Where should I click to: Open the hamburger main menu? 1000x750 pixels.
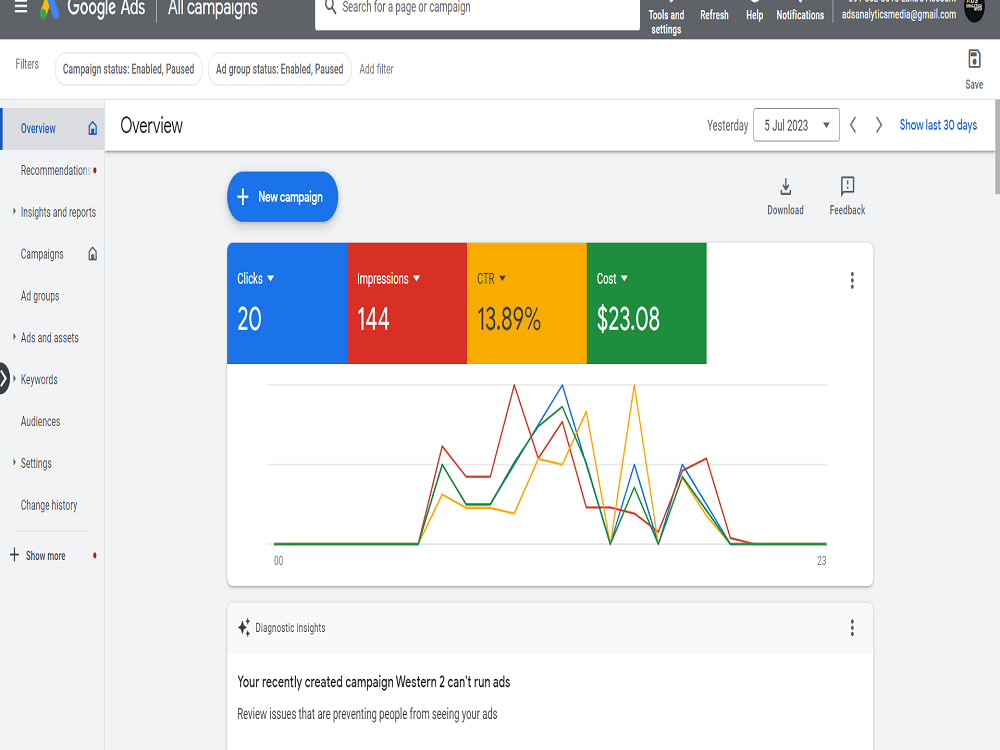(21, 8)
